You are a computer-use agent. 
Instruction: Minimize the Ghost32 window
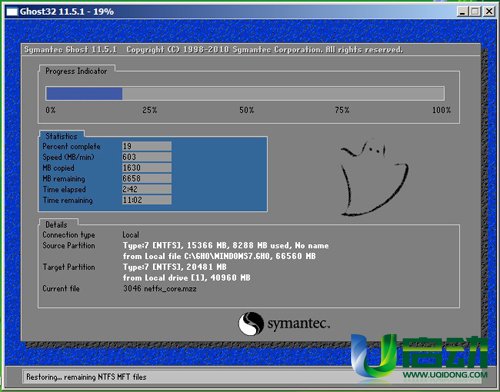462,12
